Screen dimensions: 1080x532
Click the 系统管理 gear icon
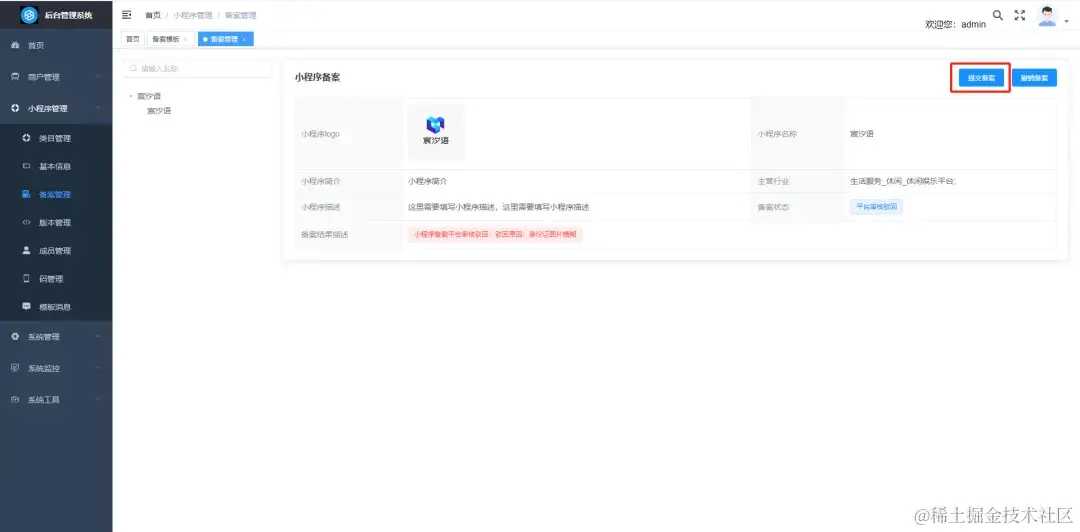click(15, 336)
